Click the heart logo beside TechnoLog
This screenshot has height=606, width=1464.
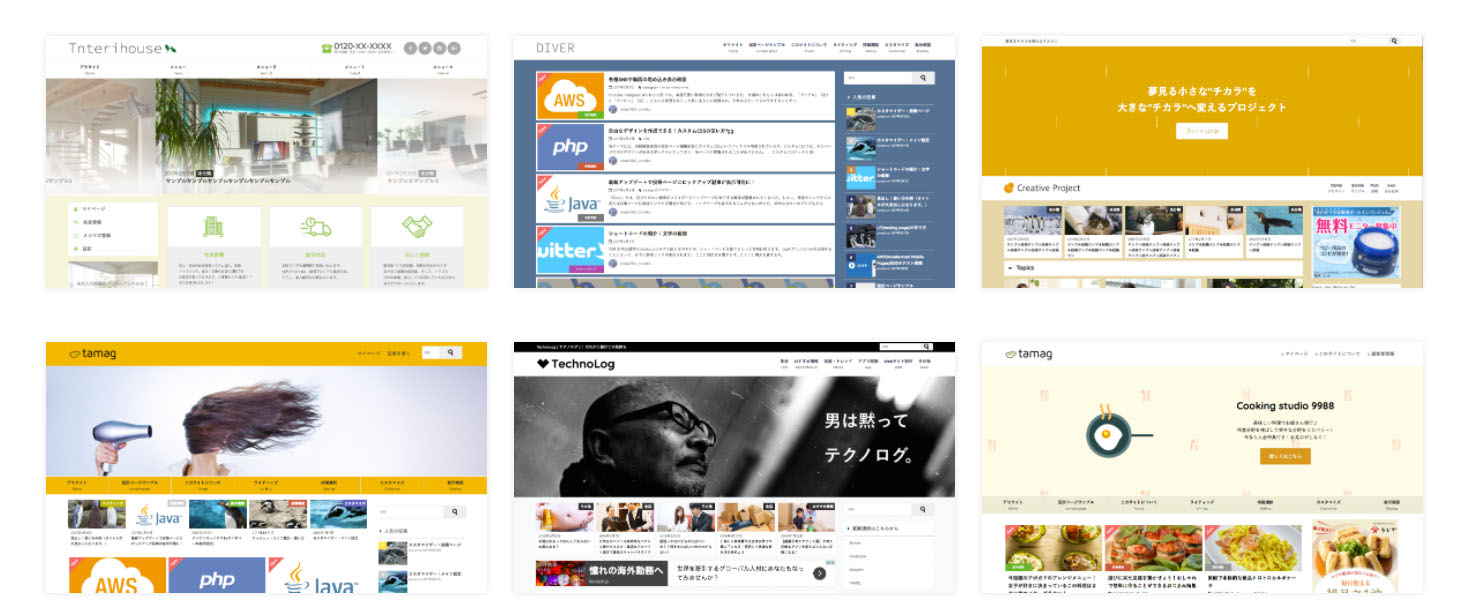tap(543, 364)
